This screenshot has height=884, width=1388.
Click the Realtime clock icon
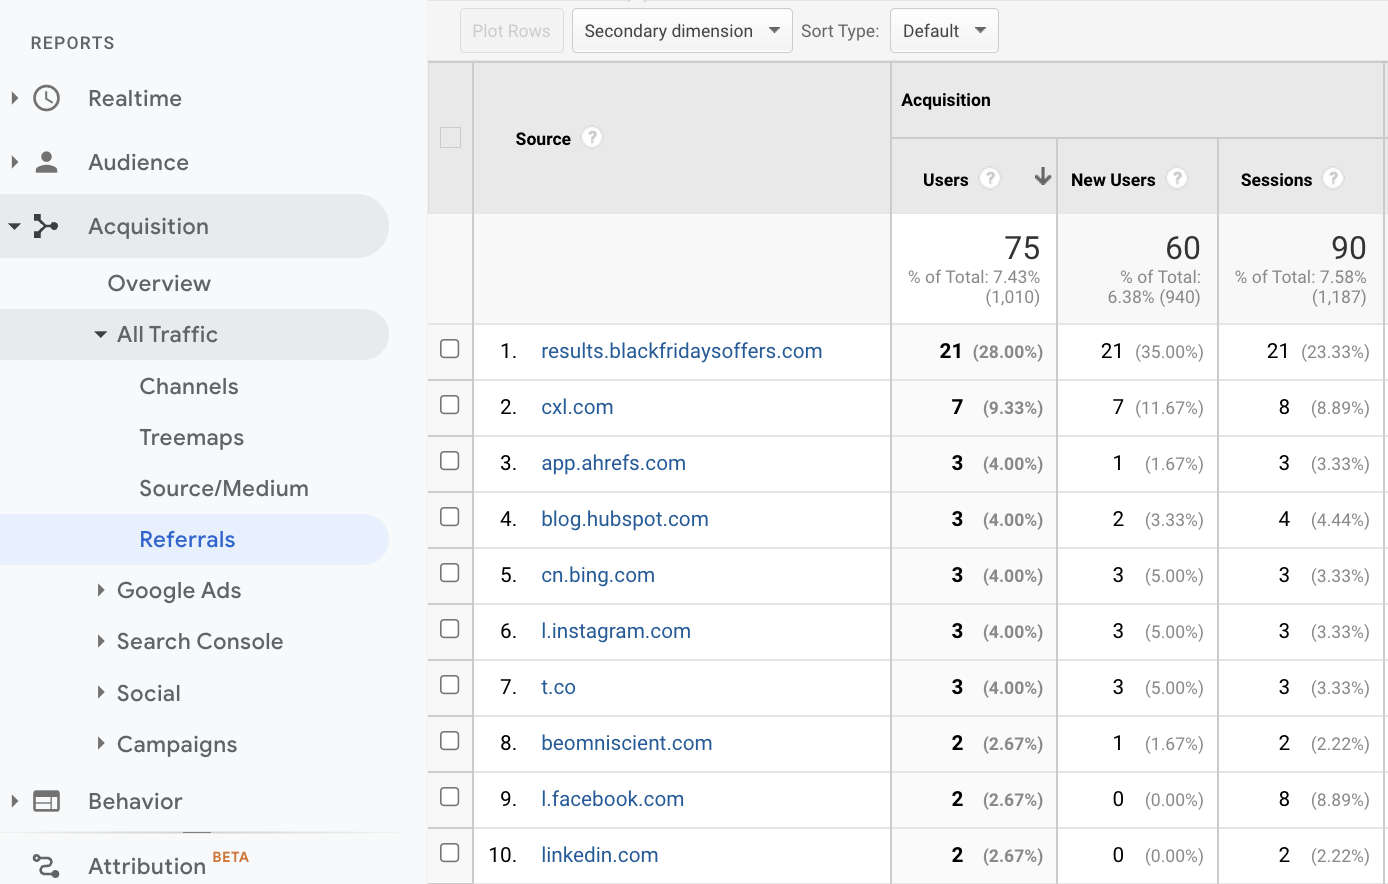tap(46, 98)
